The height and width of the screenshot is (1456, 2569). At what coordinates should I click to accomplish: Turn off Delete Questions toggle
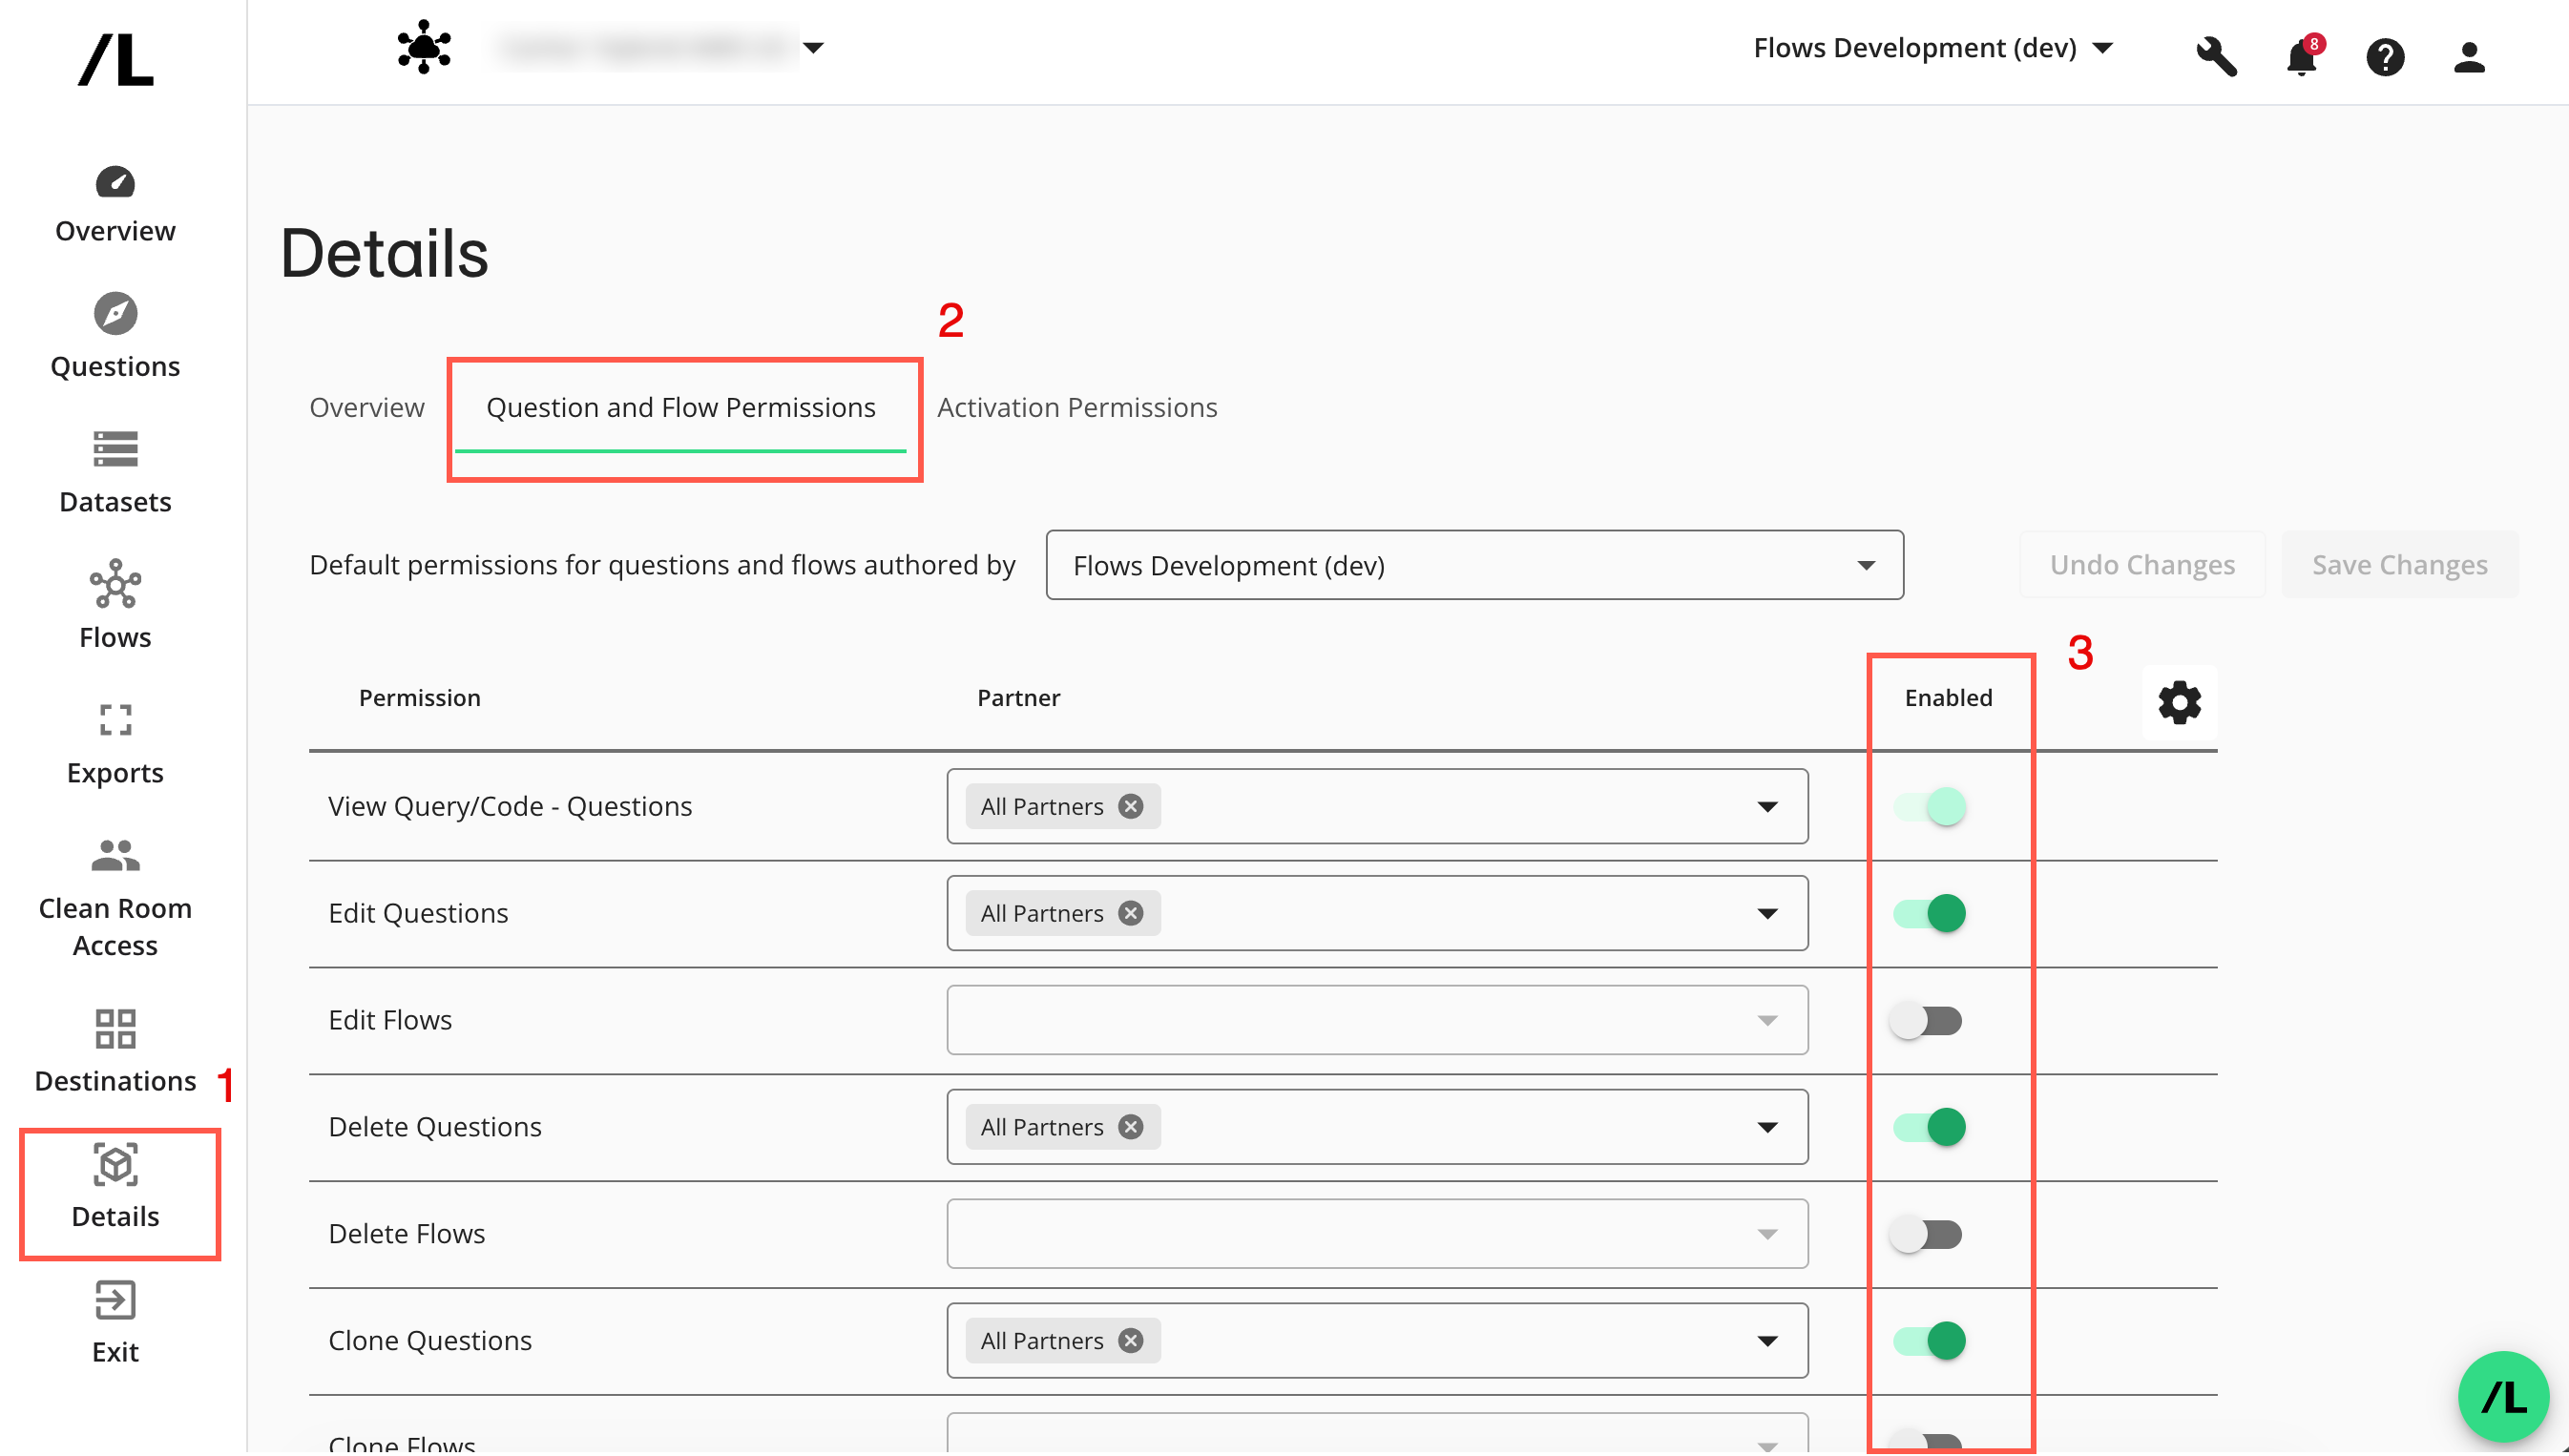(x=1928, y=1128)
